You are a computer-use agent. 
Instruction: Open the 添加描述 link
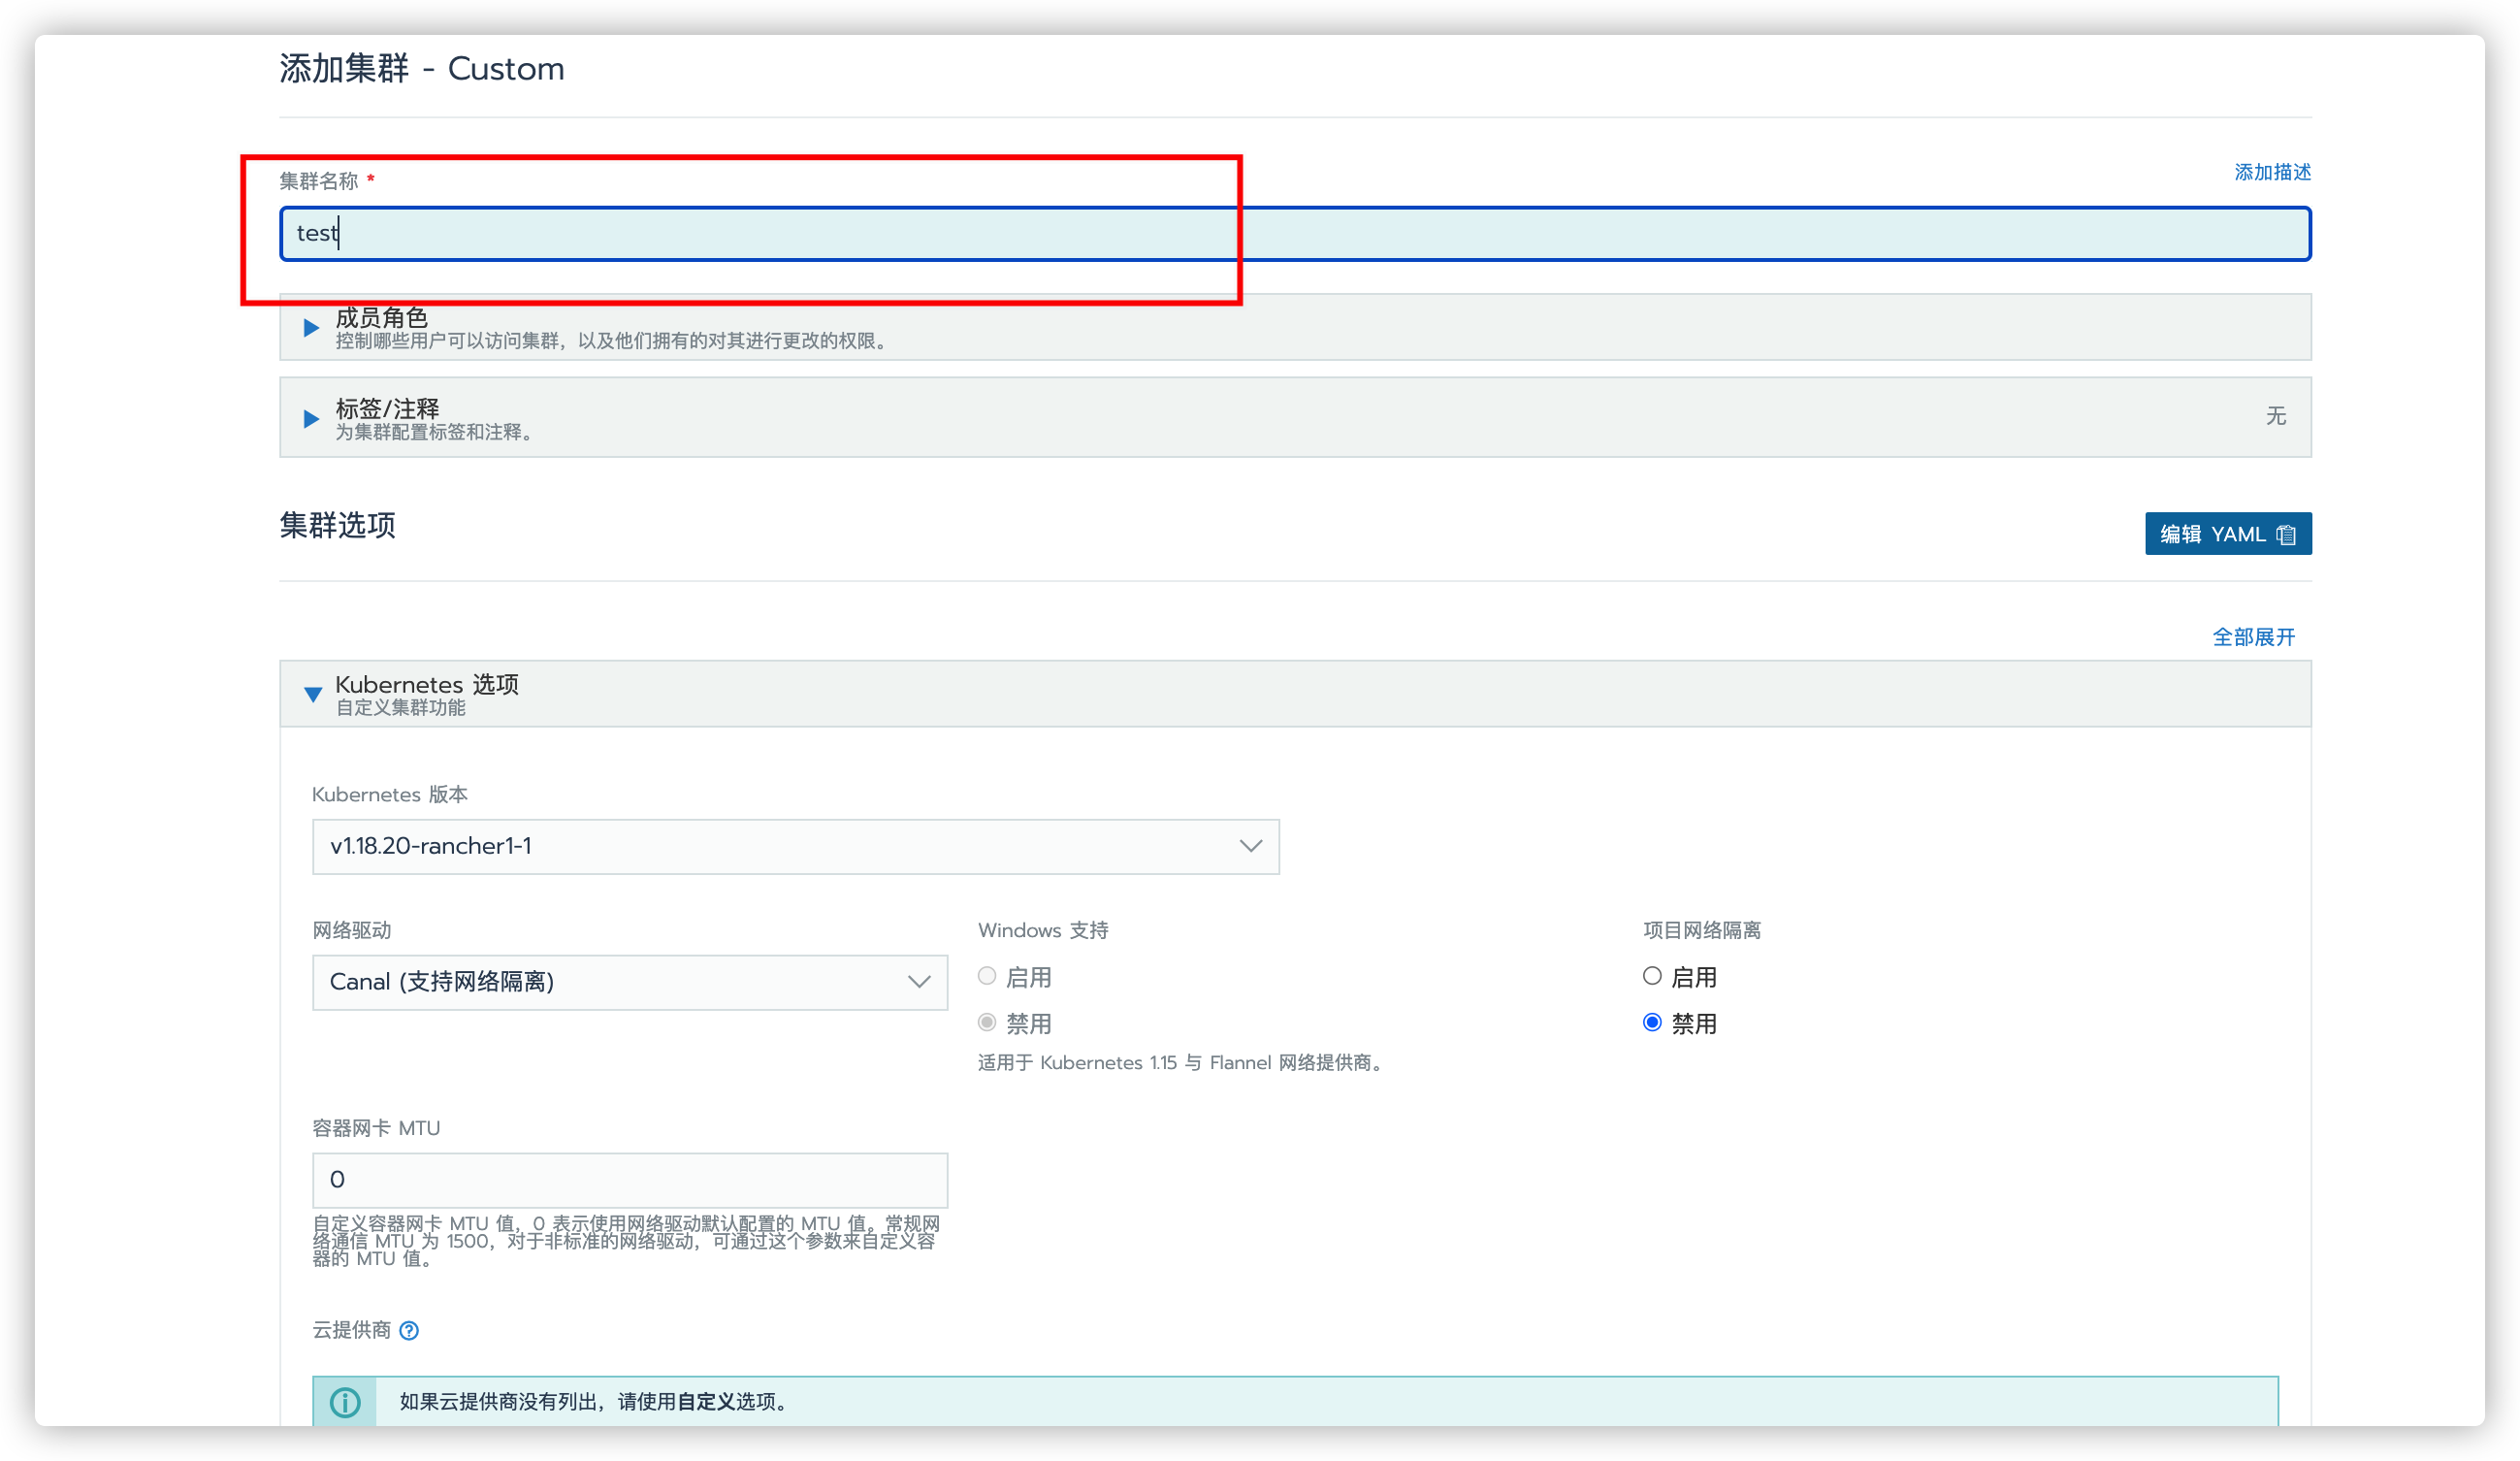pos(2272,172)
